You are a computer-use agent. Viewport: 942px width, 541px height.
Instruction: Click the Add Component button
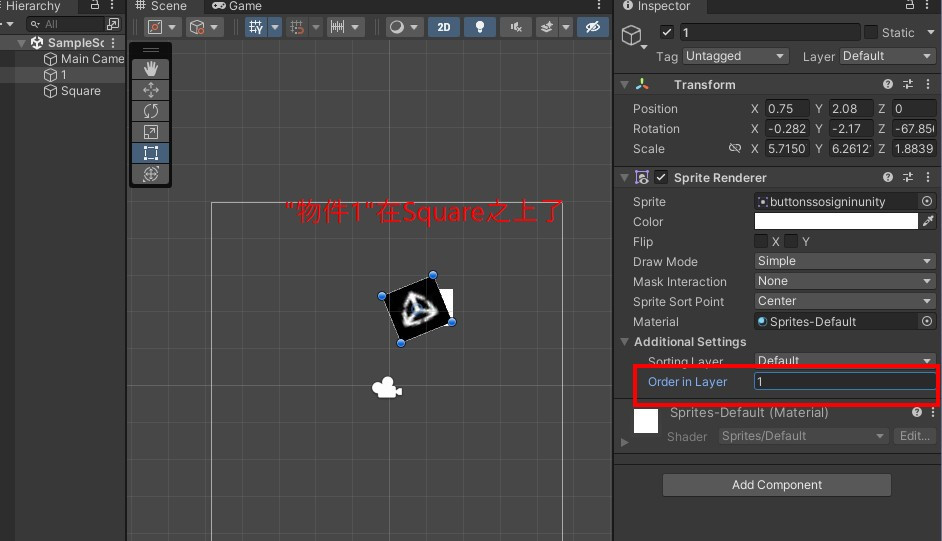click(776, 485)
